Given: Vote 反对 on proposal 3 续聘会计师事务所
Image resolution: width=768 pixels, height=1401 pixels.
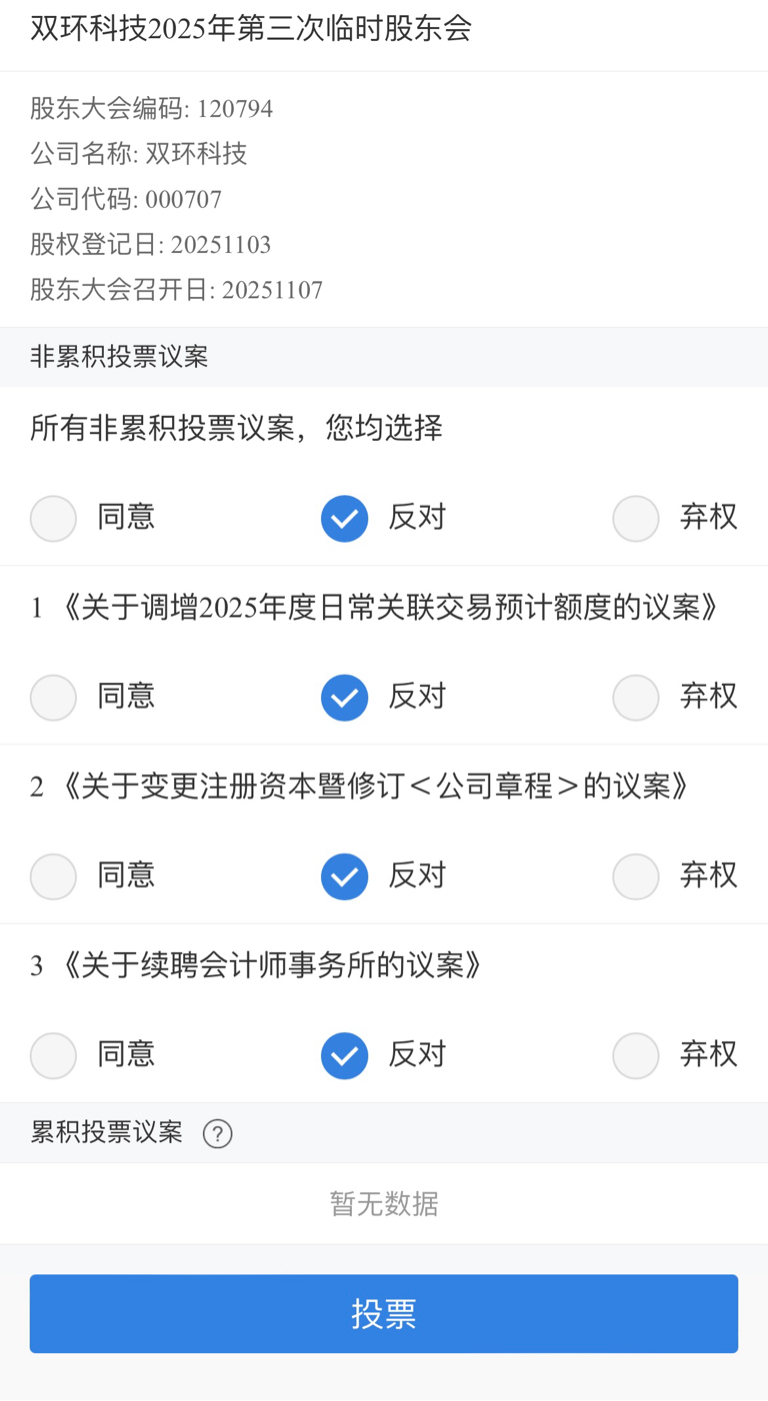Looking at the screenshot, I should click(344, 1055).
